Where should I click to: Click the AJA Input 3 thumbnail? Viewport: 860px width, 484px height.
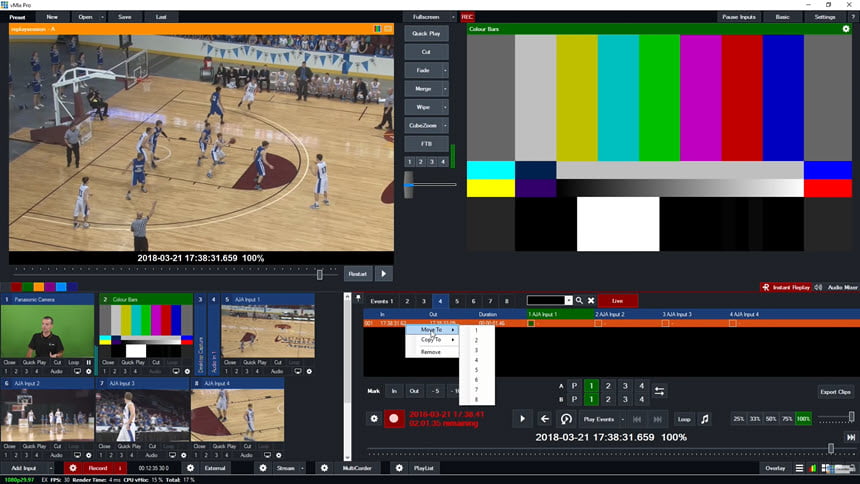click(143, 415)
